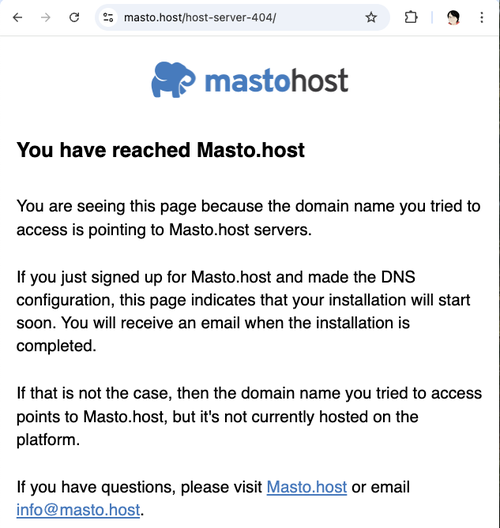Click the heading You have reached Masto.host
Screen dimensions: 500x528
(x=161, y=150)
